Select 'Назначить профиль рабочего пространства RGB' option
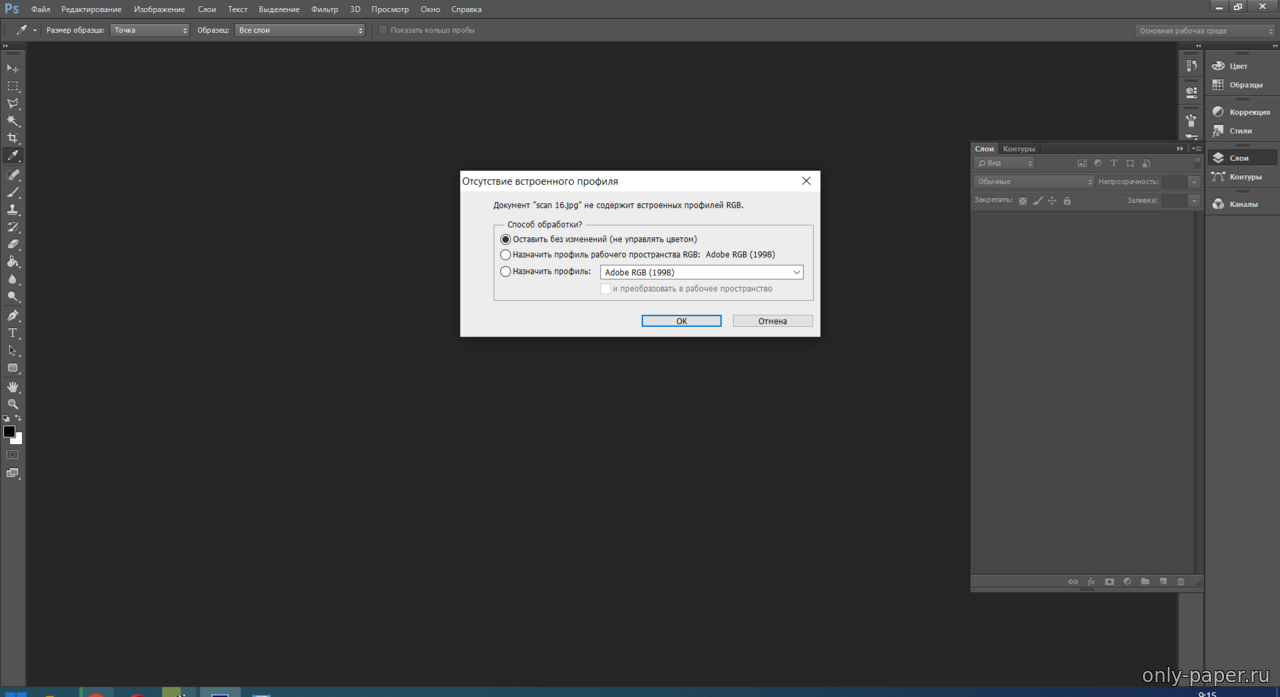 505,255
